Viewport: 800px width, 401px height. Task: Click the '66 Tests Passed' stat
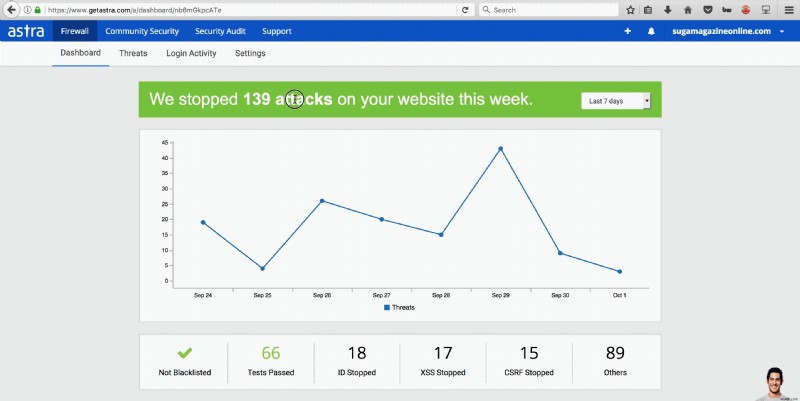coord(271,361)
